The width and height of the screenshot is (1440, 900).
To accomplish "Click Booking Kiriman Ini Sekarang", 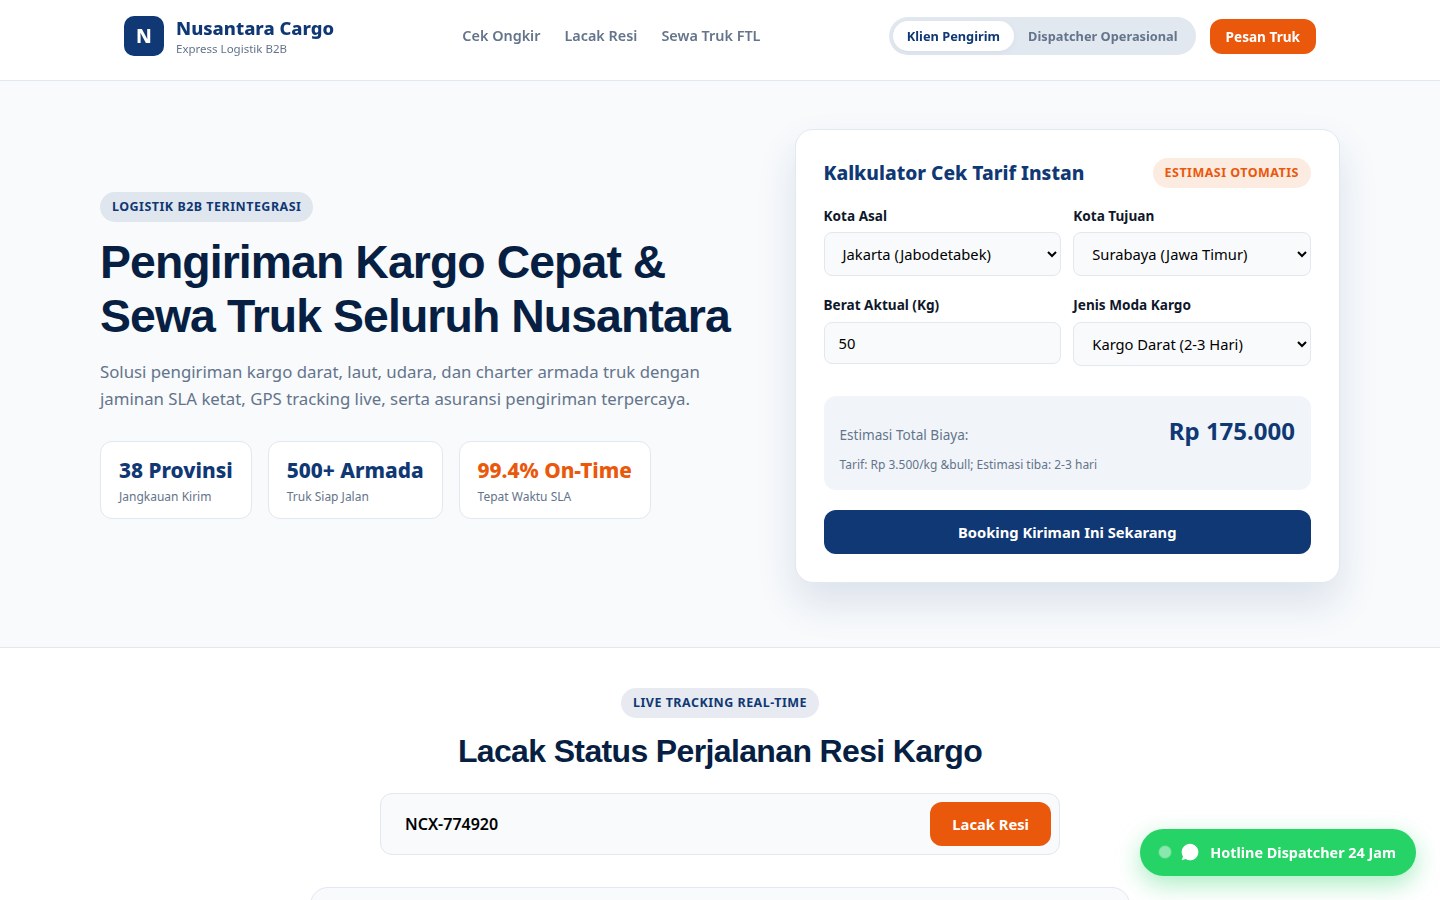I will pyautogui.click(x=1067, y=532).
